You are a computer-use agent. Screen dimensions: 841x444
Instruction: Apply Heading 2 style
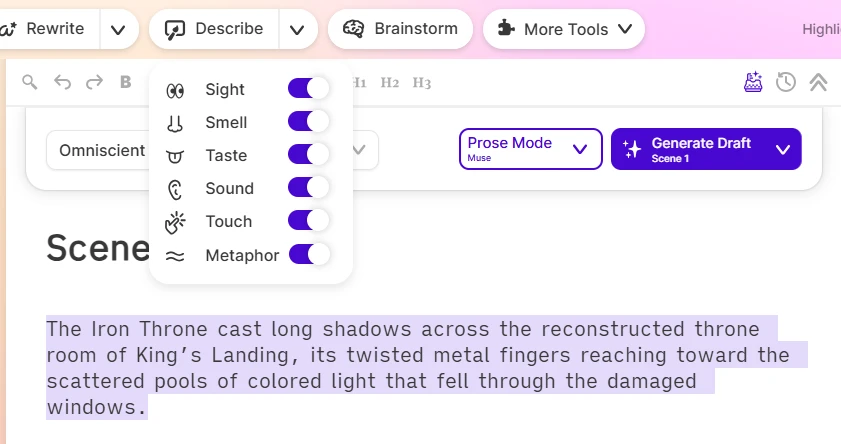[390, 82]
